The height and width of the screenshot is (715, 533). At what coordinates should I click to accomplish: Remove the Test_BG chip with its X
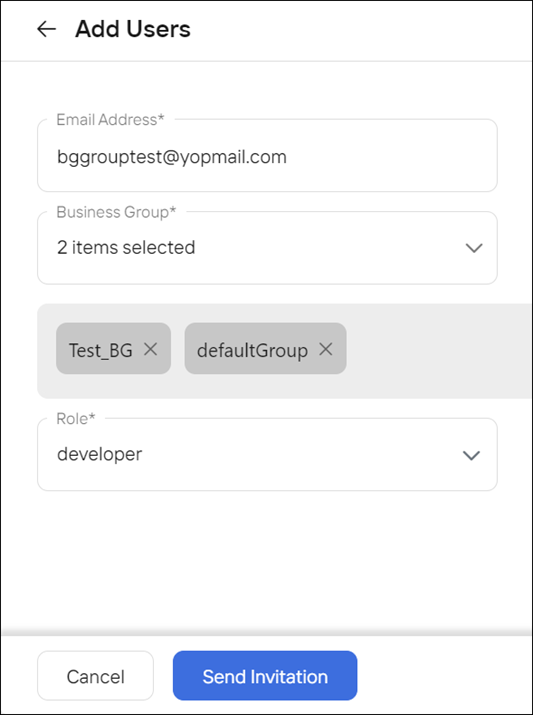coord(150,349)
